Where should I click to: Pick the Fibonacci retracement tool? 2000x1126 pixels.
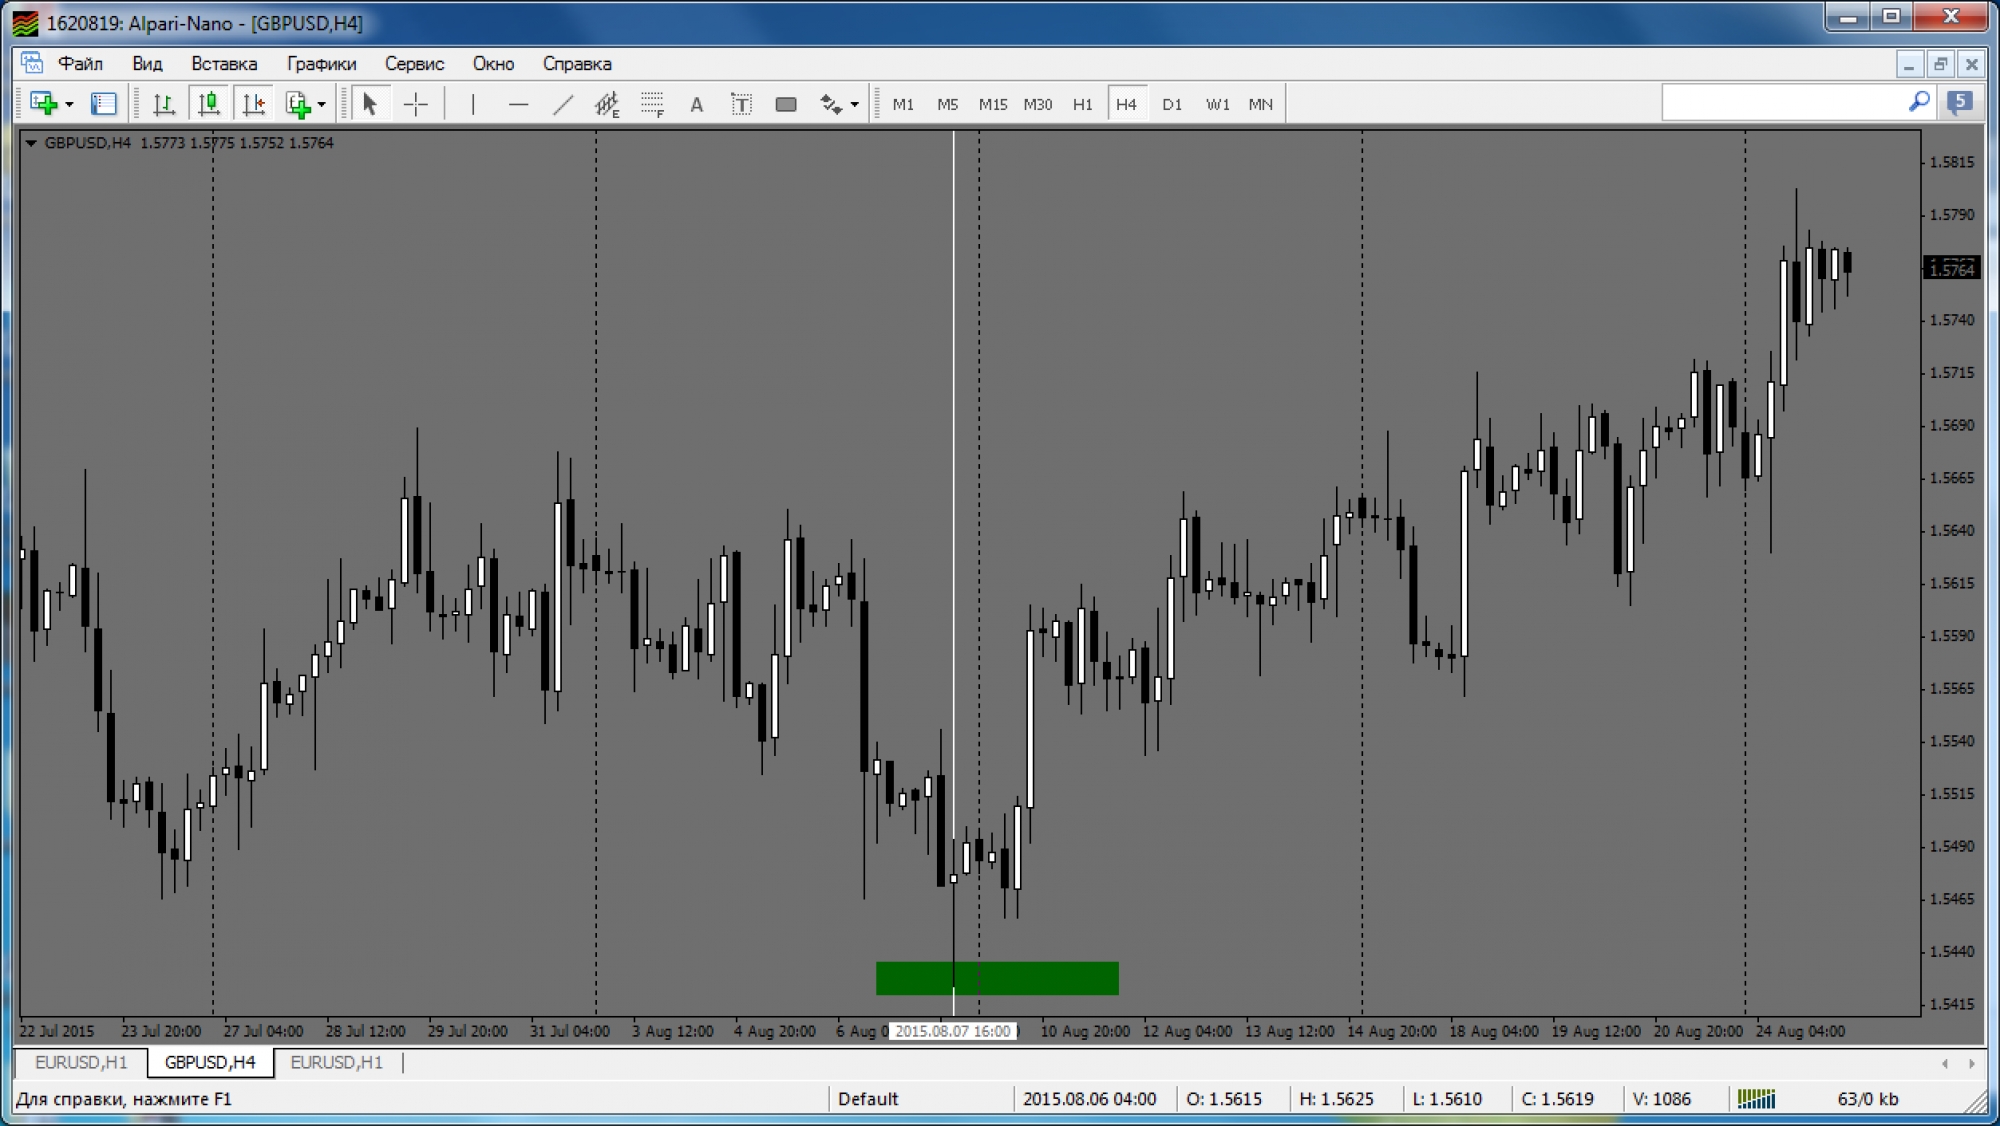click(x=652, y=104)
